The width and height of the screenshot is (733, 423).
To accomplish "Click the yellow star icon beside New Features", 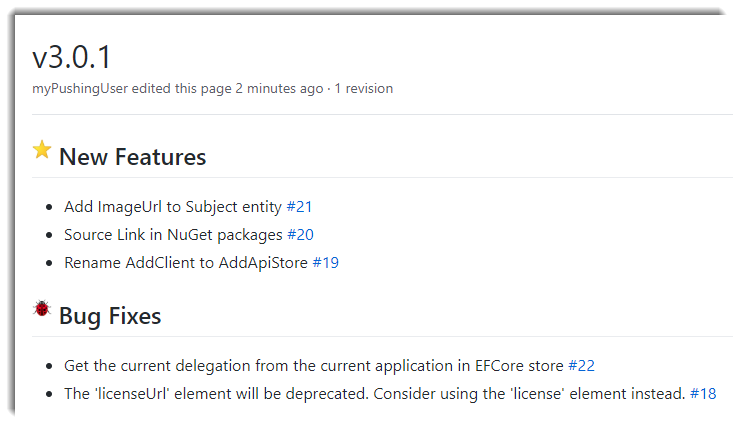I will 42,150.
